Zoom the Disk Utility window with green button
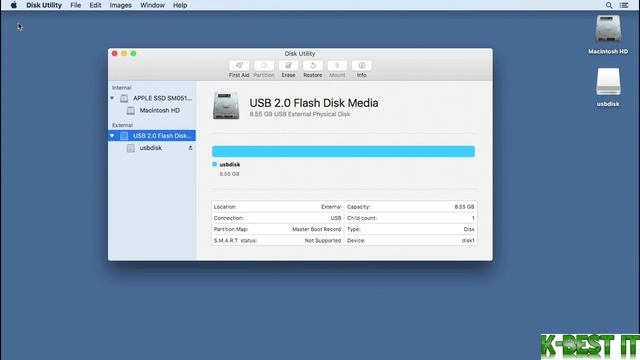The image size is (640, 360). 133,53
